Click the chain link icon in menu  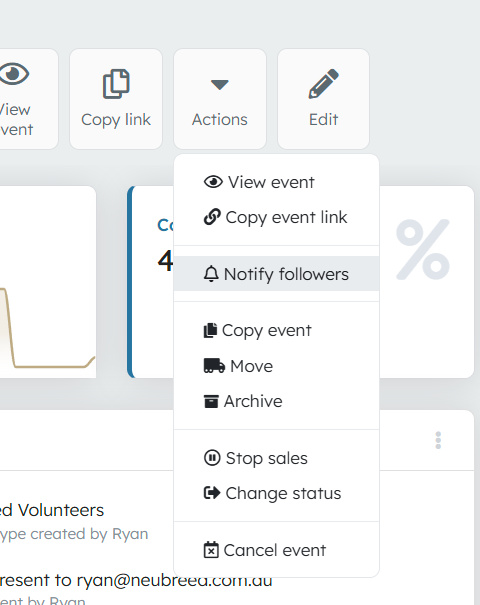point(212,217)
